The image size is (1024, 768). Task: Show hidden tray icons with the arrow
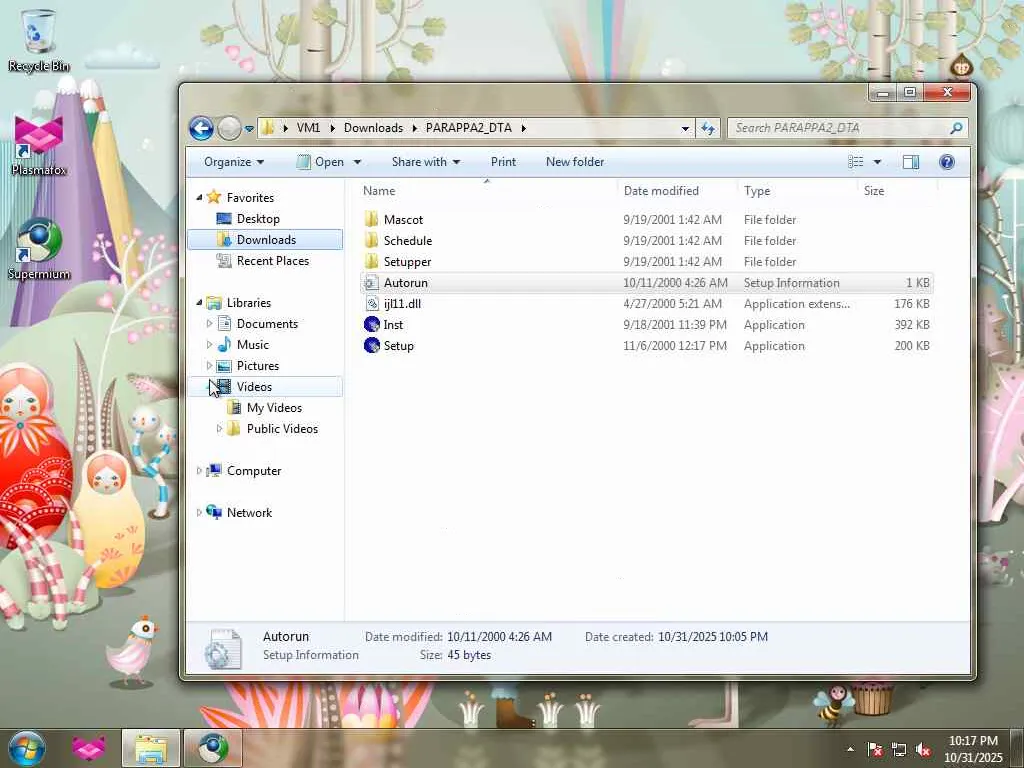point(850,749)
